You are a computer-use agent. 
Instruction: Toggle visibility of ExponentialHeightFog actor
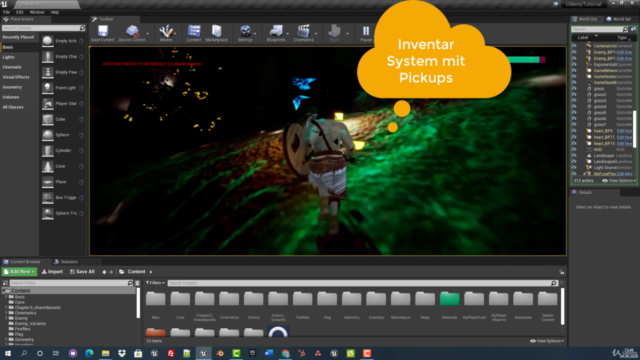click(574, 64)
